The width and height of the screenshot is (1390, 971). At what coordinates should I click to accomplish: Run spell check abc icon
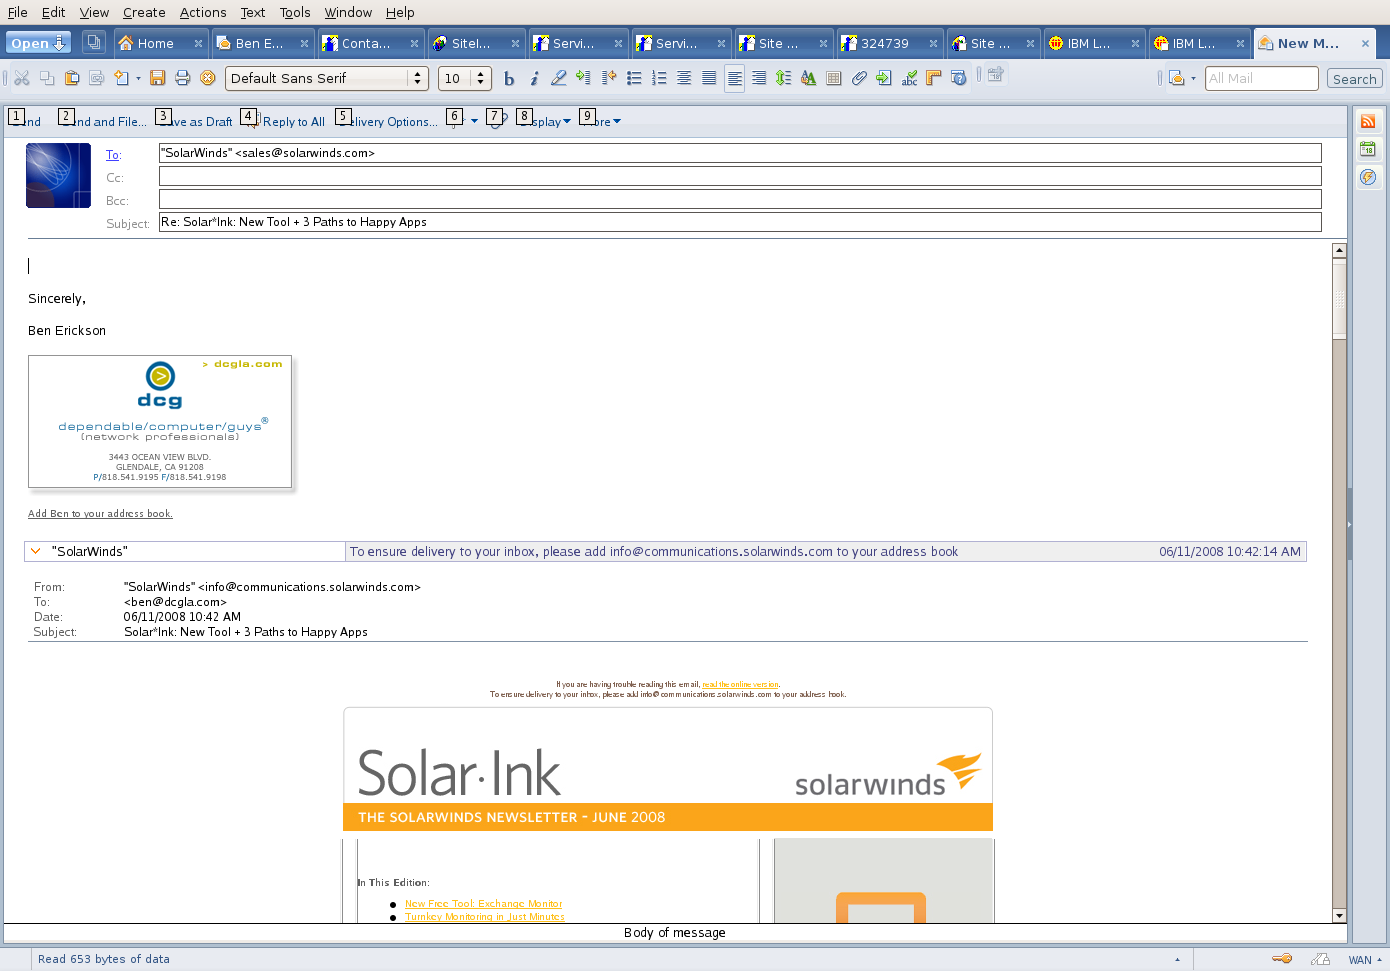tap(909, 78)
